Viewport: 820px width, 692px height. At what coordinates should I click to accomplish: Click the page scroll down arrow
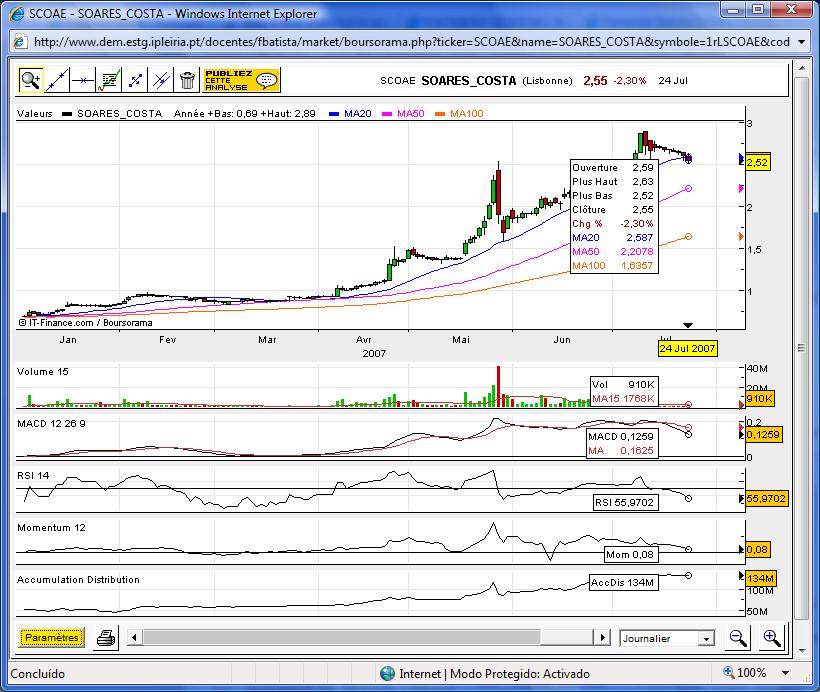[x=802, y=651]
